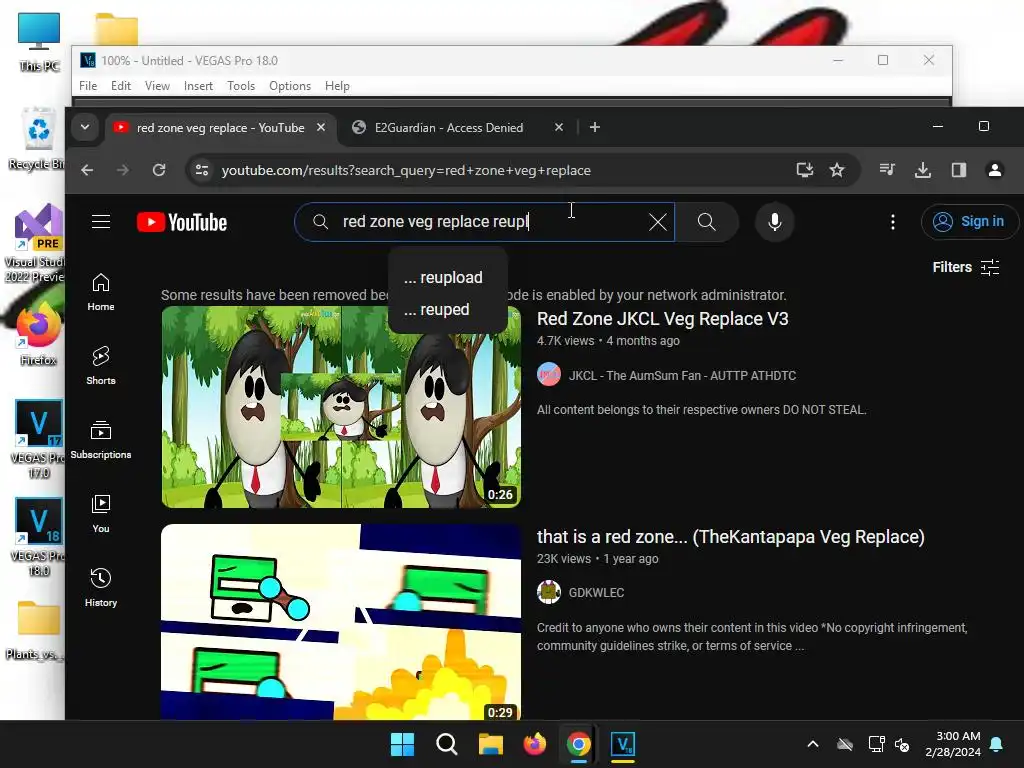Open Chrome media controls icon
1024x768 pixels.
pyautogui.click(x=887, y=170)
